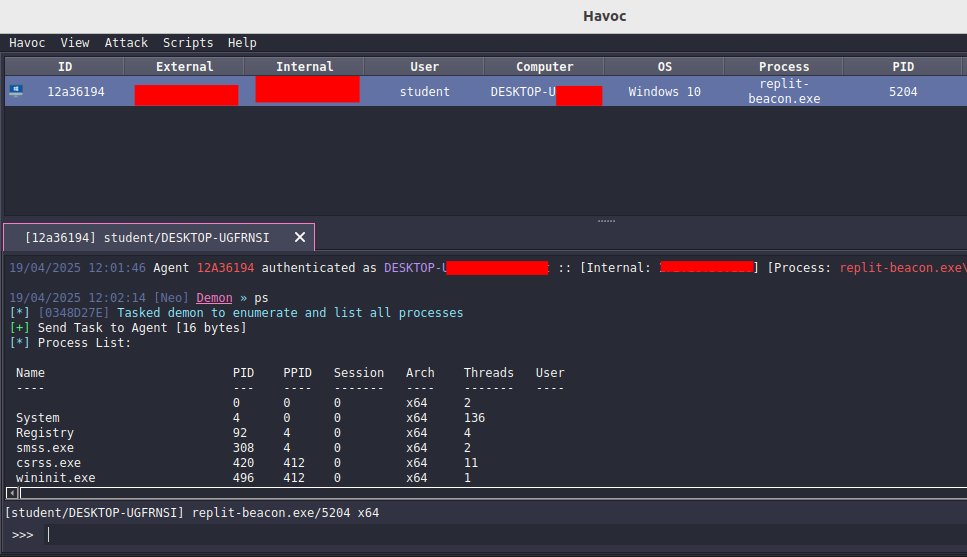Sort sessions by OS column header

664,67
